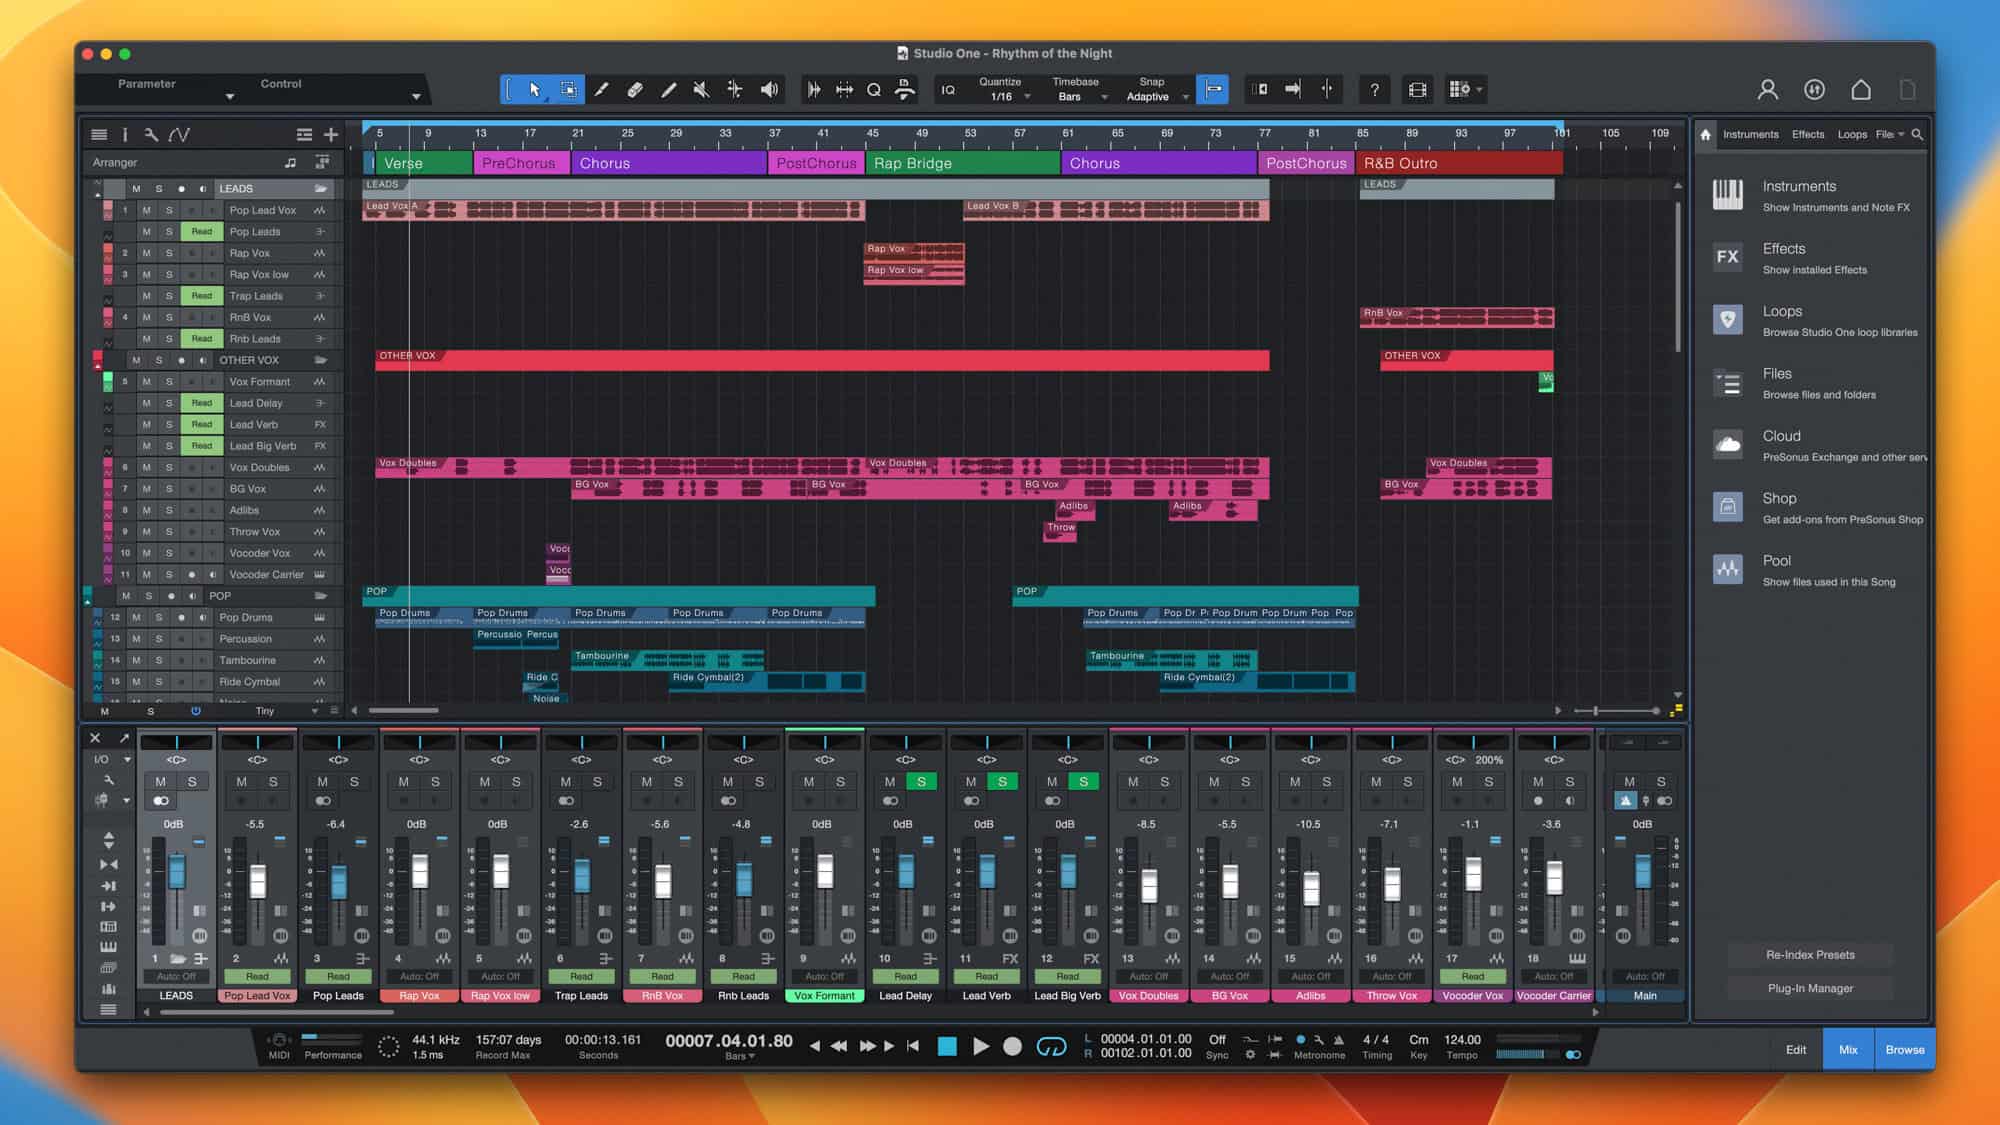Open the video player film icon
Screen dimensions: 2000x1125
[x=1417, y=90]
